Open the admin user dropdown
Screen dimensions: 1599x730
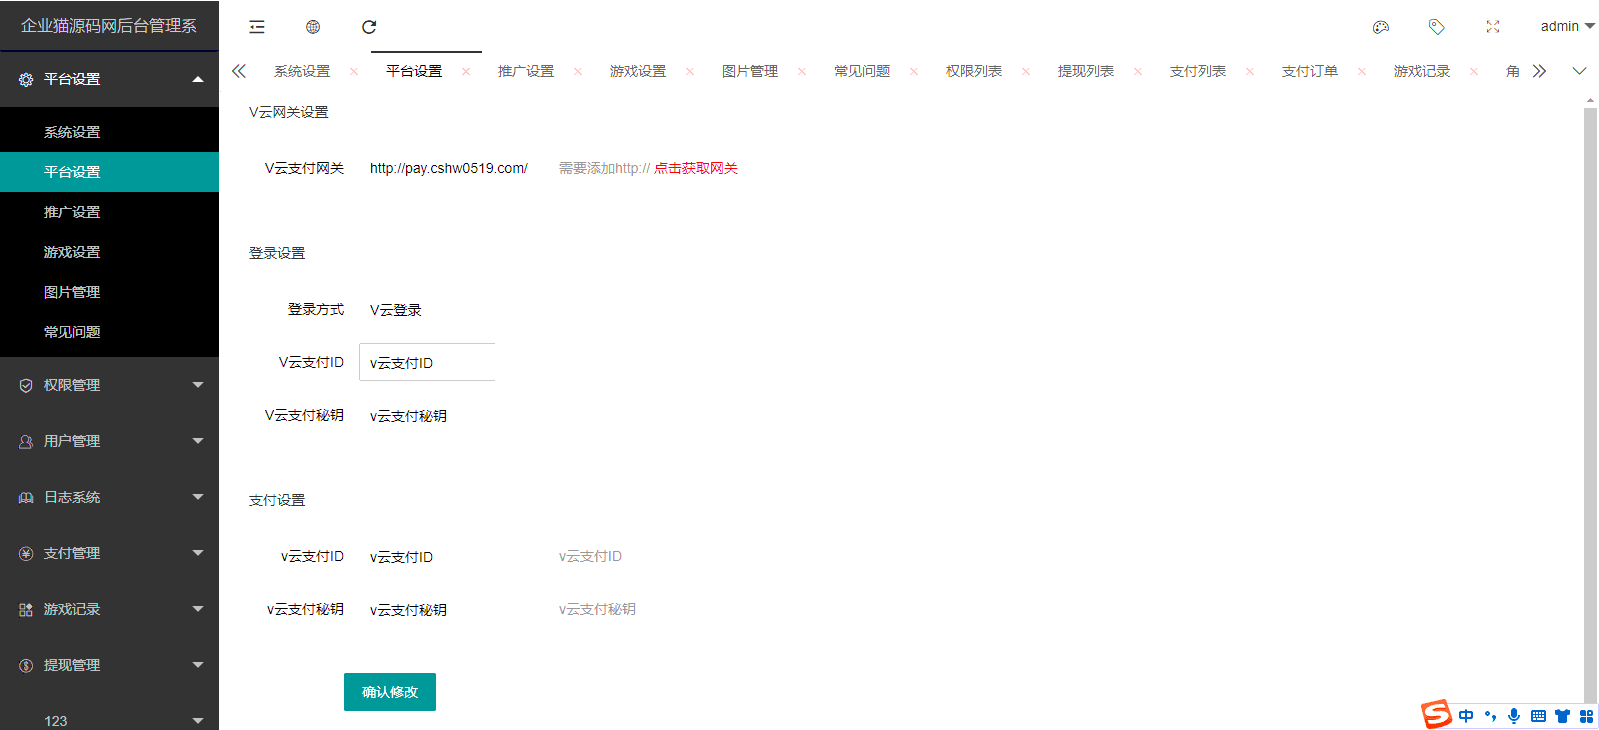tap(1566, 27)
